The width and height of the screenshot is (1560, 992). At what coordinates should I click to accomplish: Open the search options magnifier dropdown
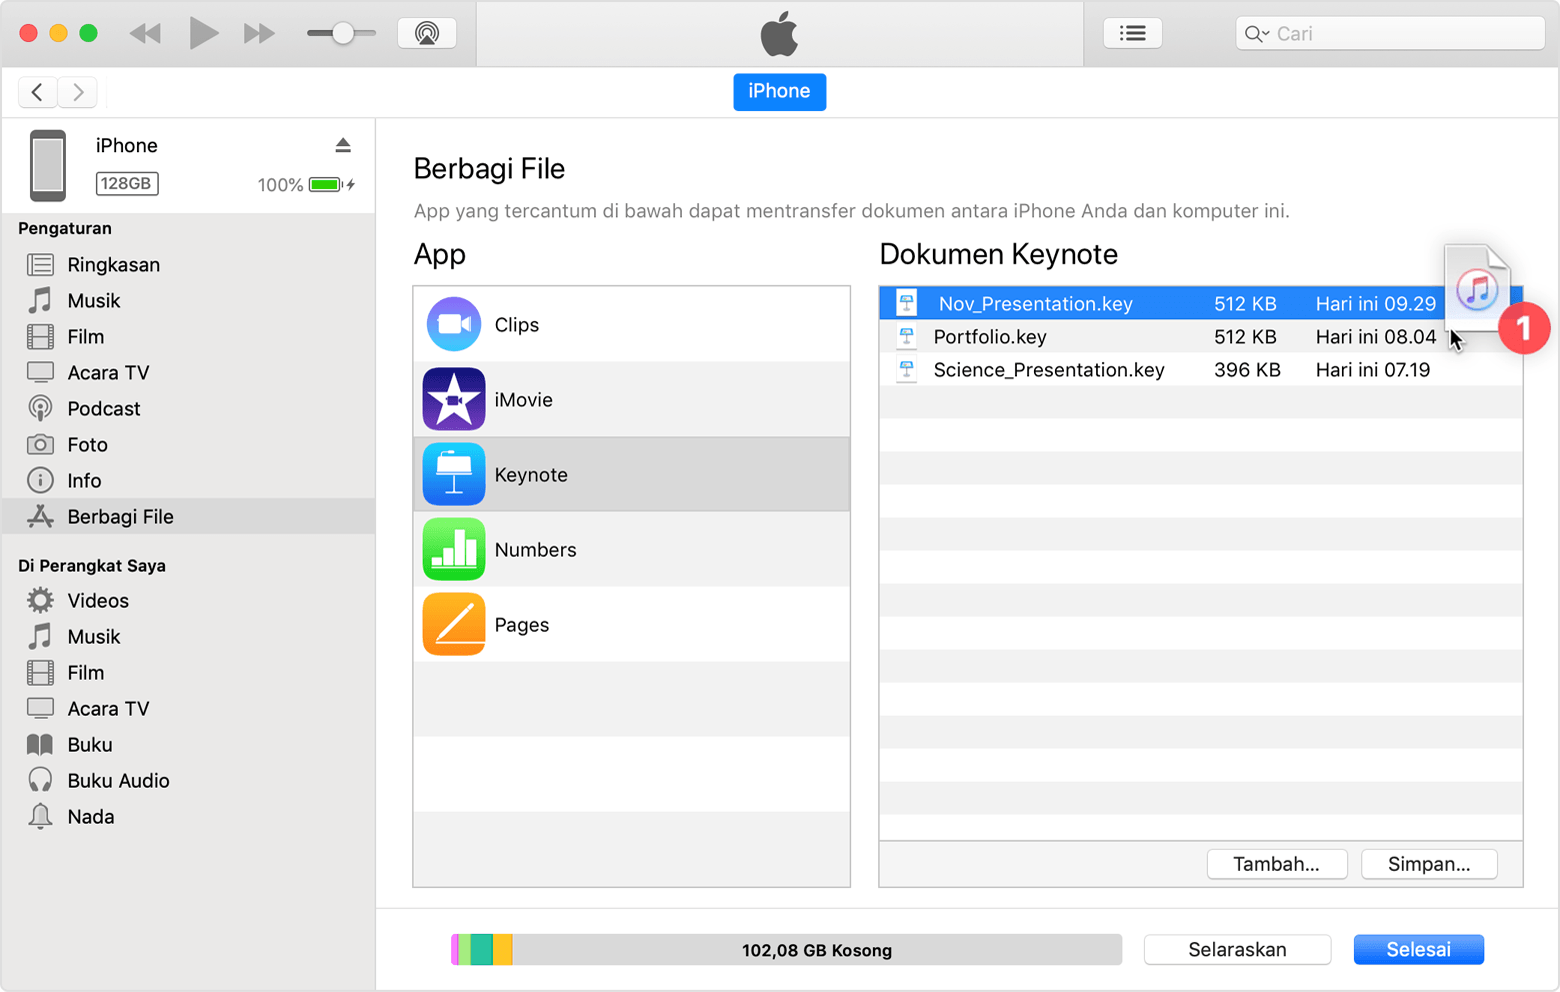click(1257, 34)
